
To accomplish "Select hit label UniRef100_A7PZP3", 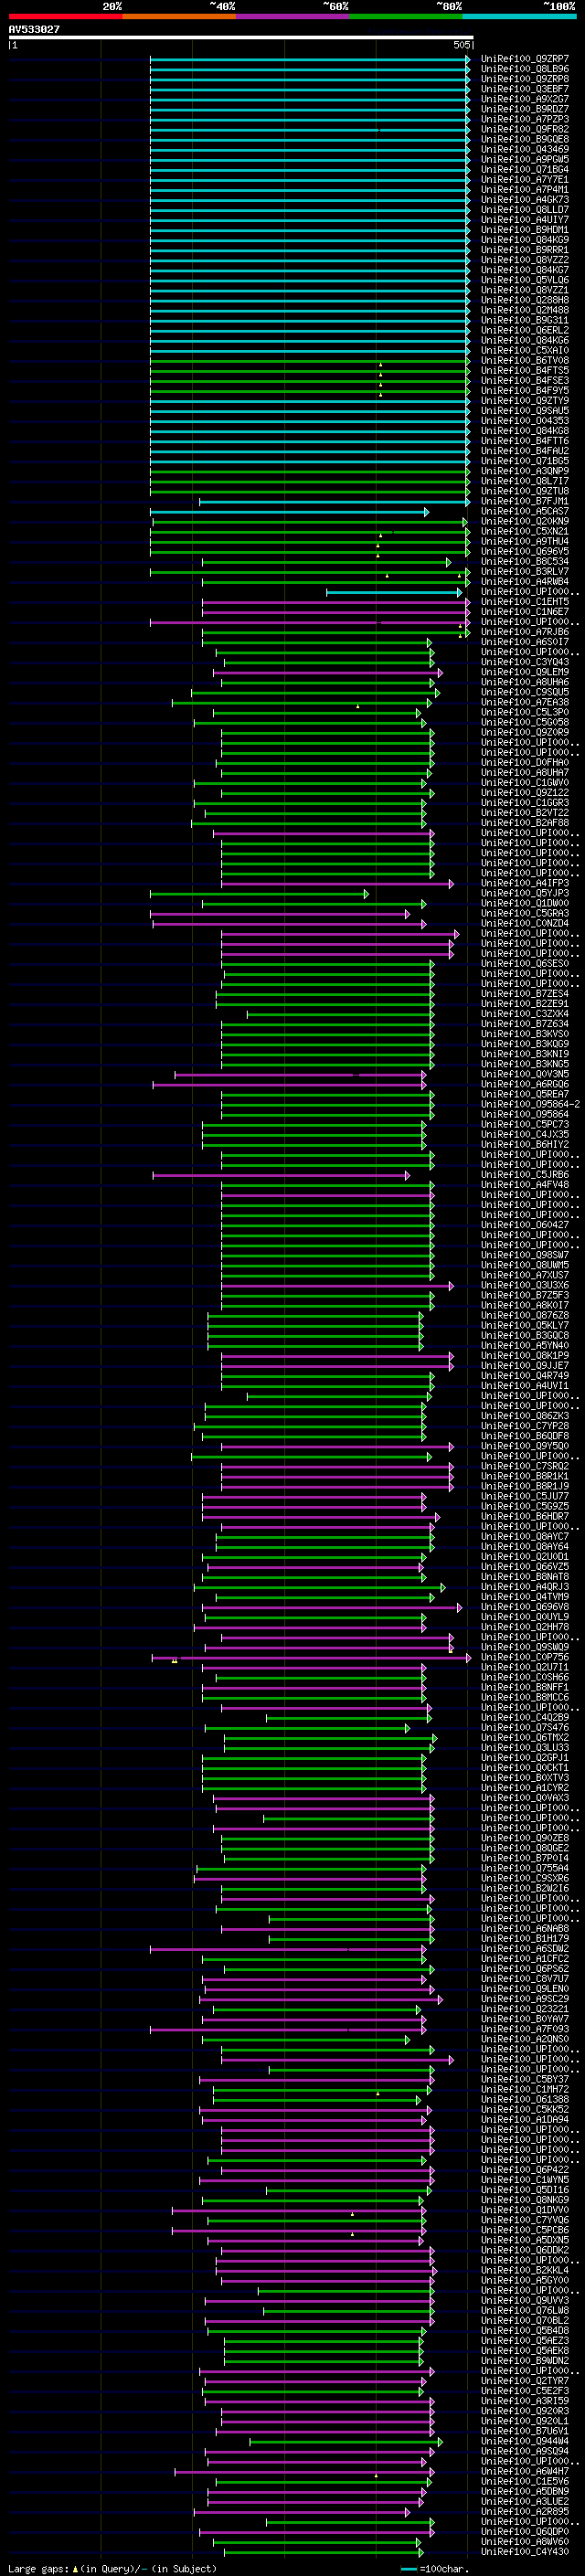I will pyautogui.click(x=525, y=119).
